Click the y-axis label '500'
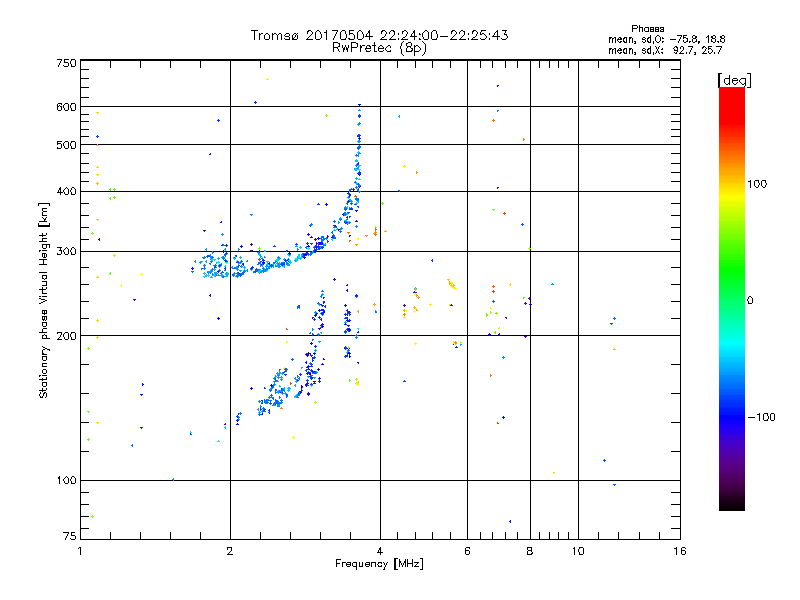 click(66, 145)
